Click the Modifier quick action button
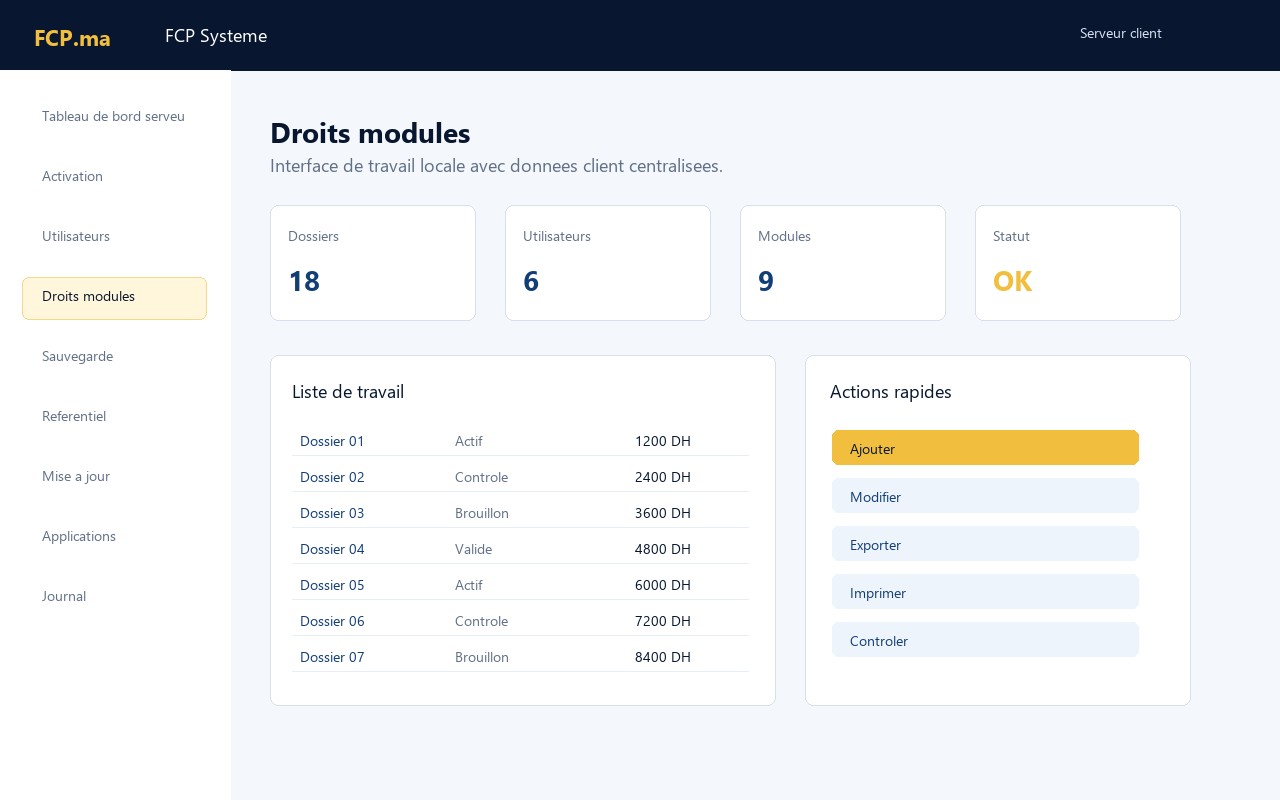Viewport: 1280px width, 800px height. (x=985, y=496)
